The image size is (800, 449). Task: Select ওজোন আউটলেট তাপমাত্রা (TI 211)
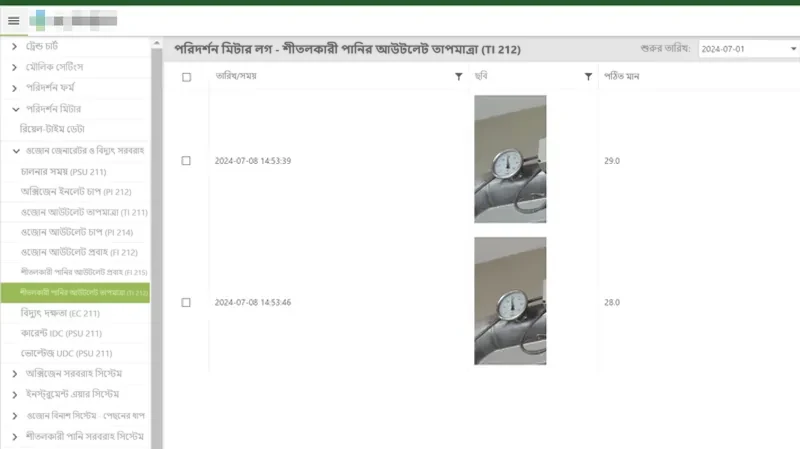[84, 212]
